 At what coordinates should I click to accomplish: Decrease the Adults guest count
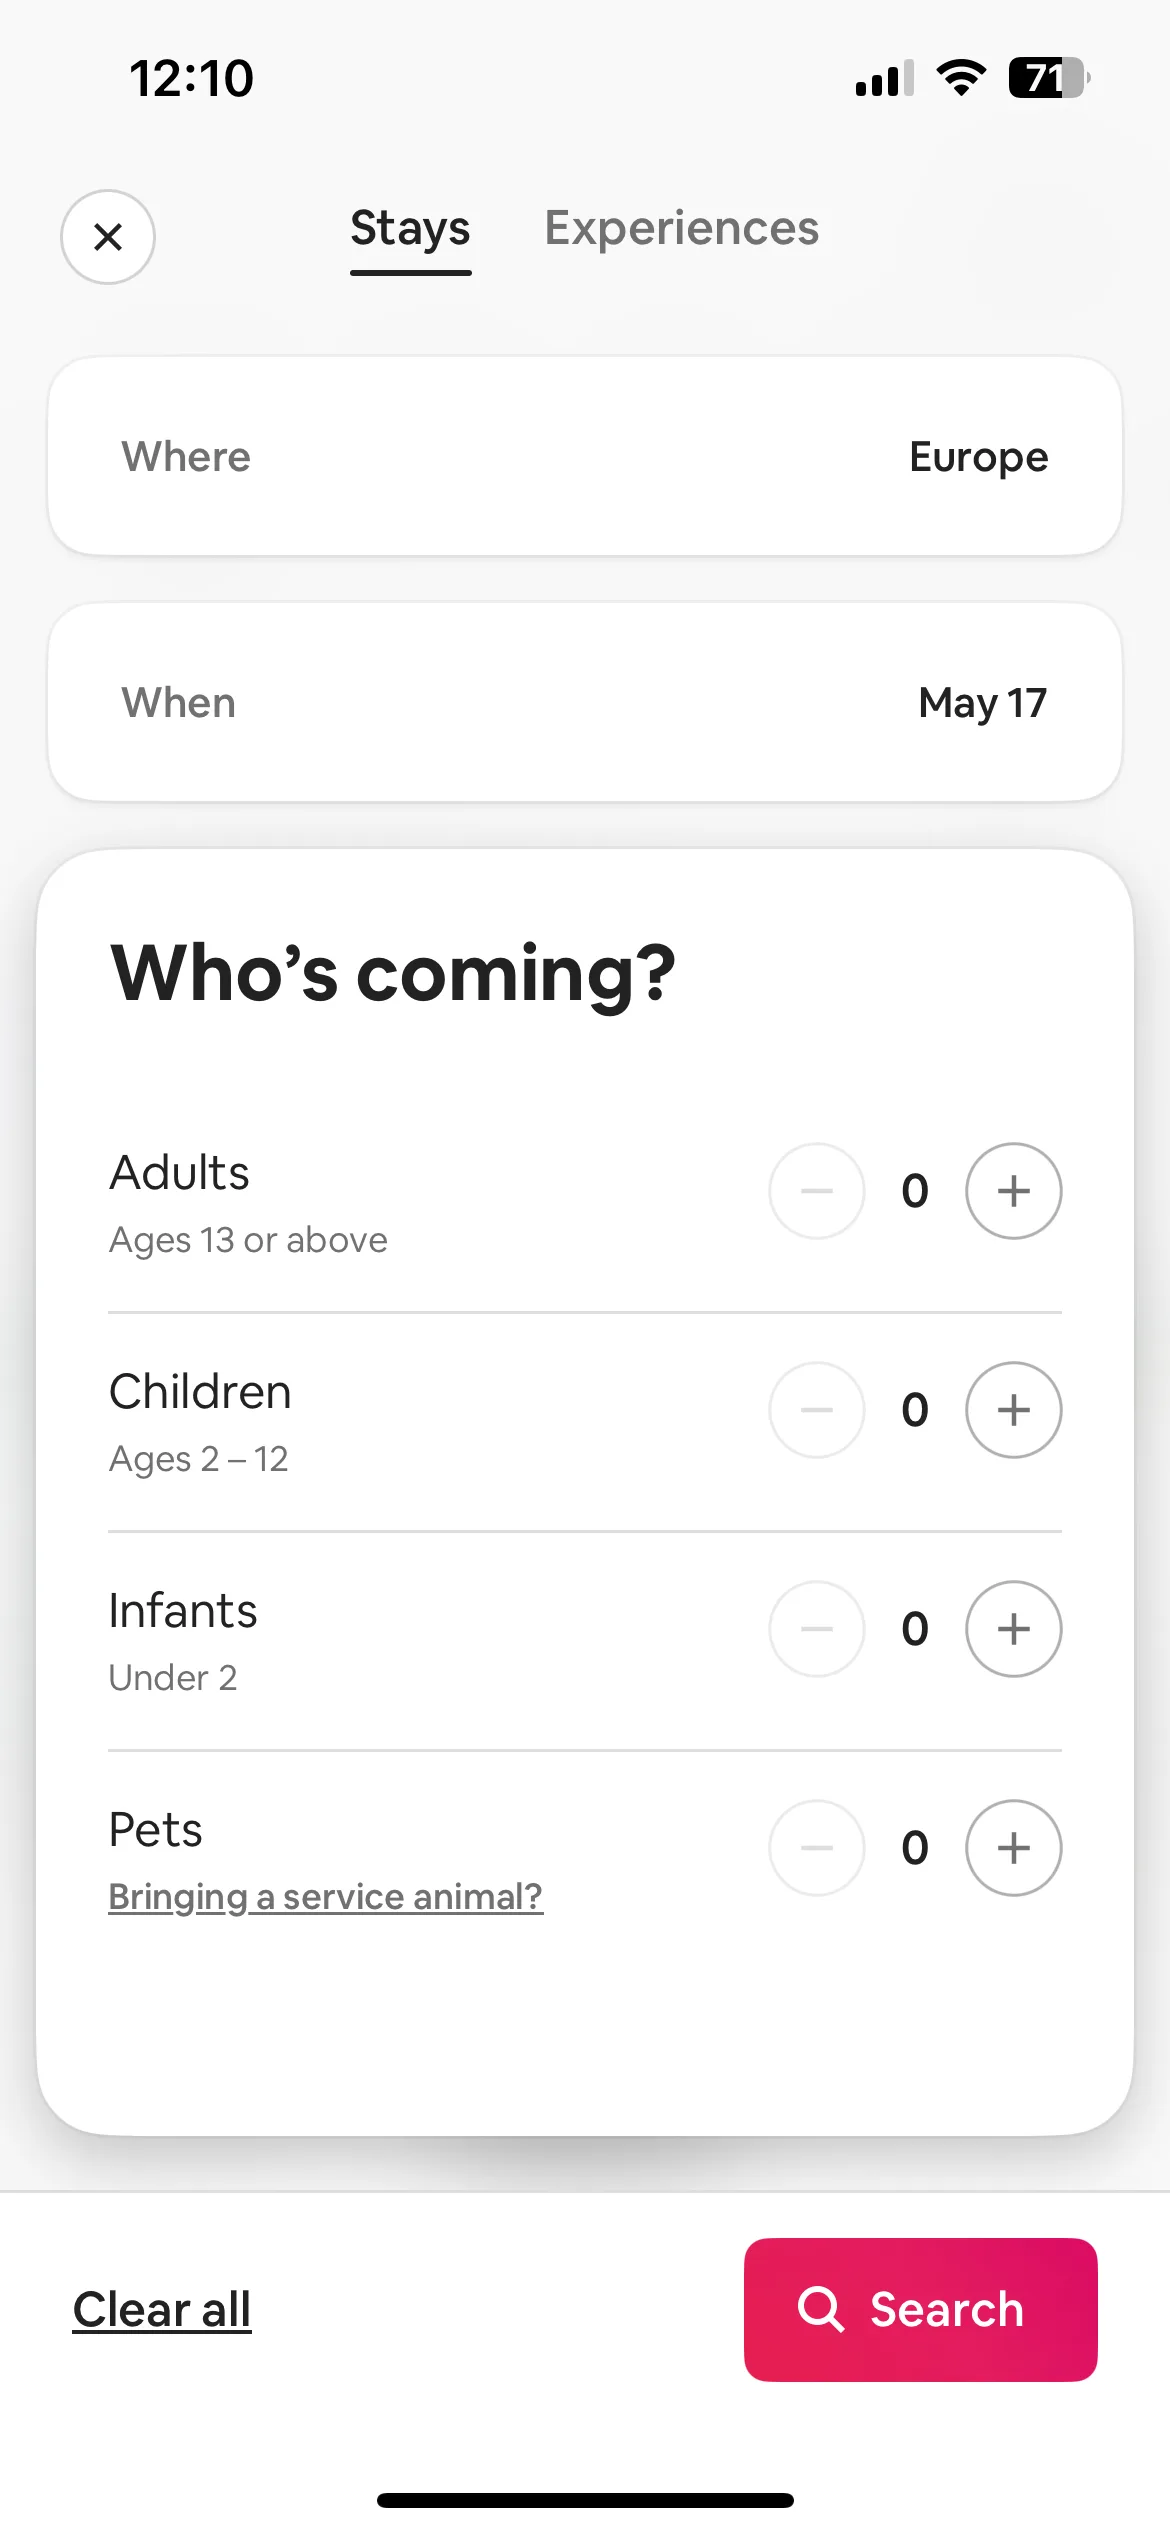(x=817, y=1191)
